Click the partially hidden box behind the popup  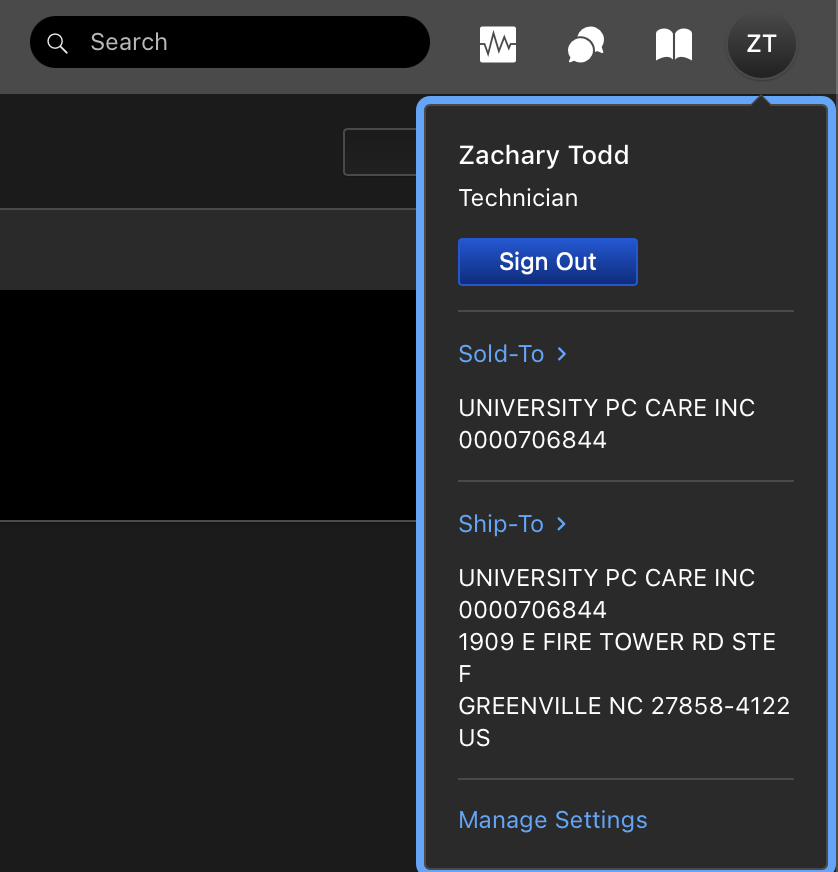(380, 152)
